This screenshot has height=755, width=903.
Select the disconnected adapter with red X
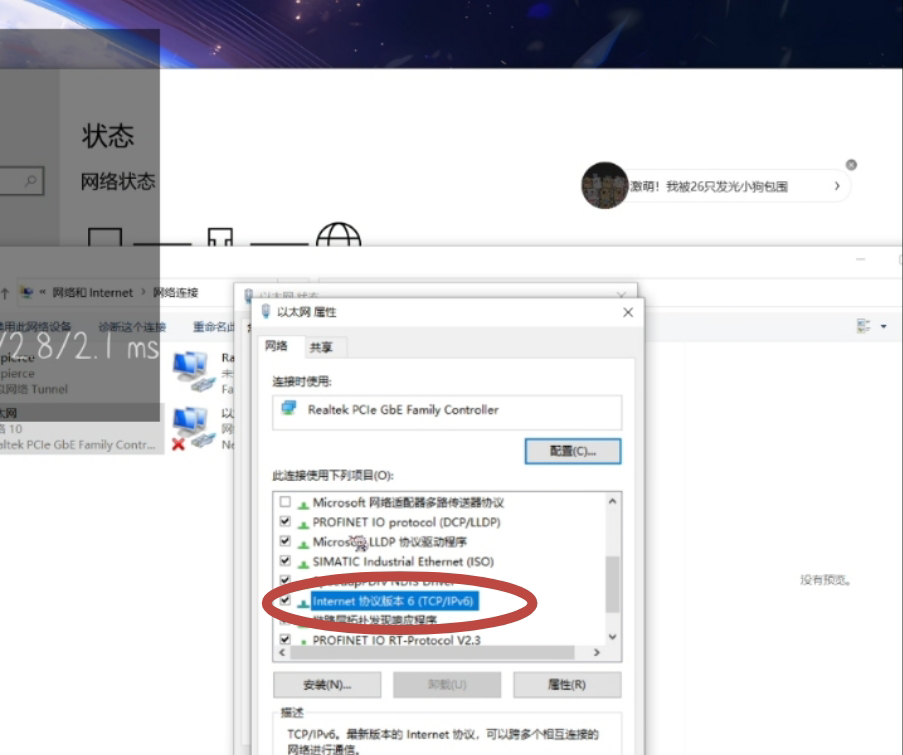192,428
